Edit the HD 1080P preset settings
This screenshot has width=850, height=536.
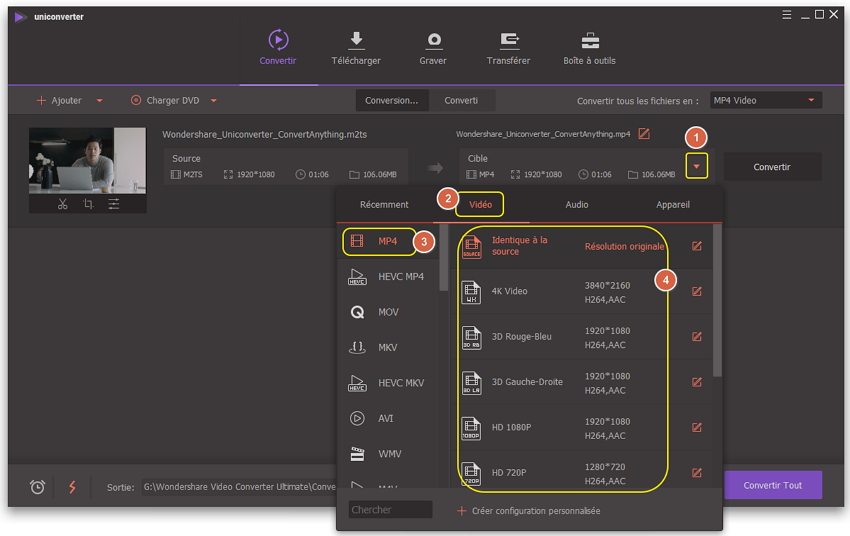(697, 427)
